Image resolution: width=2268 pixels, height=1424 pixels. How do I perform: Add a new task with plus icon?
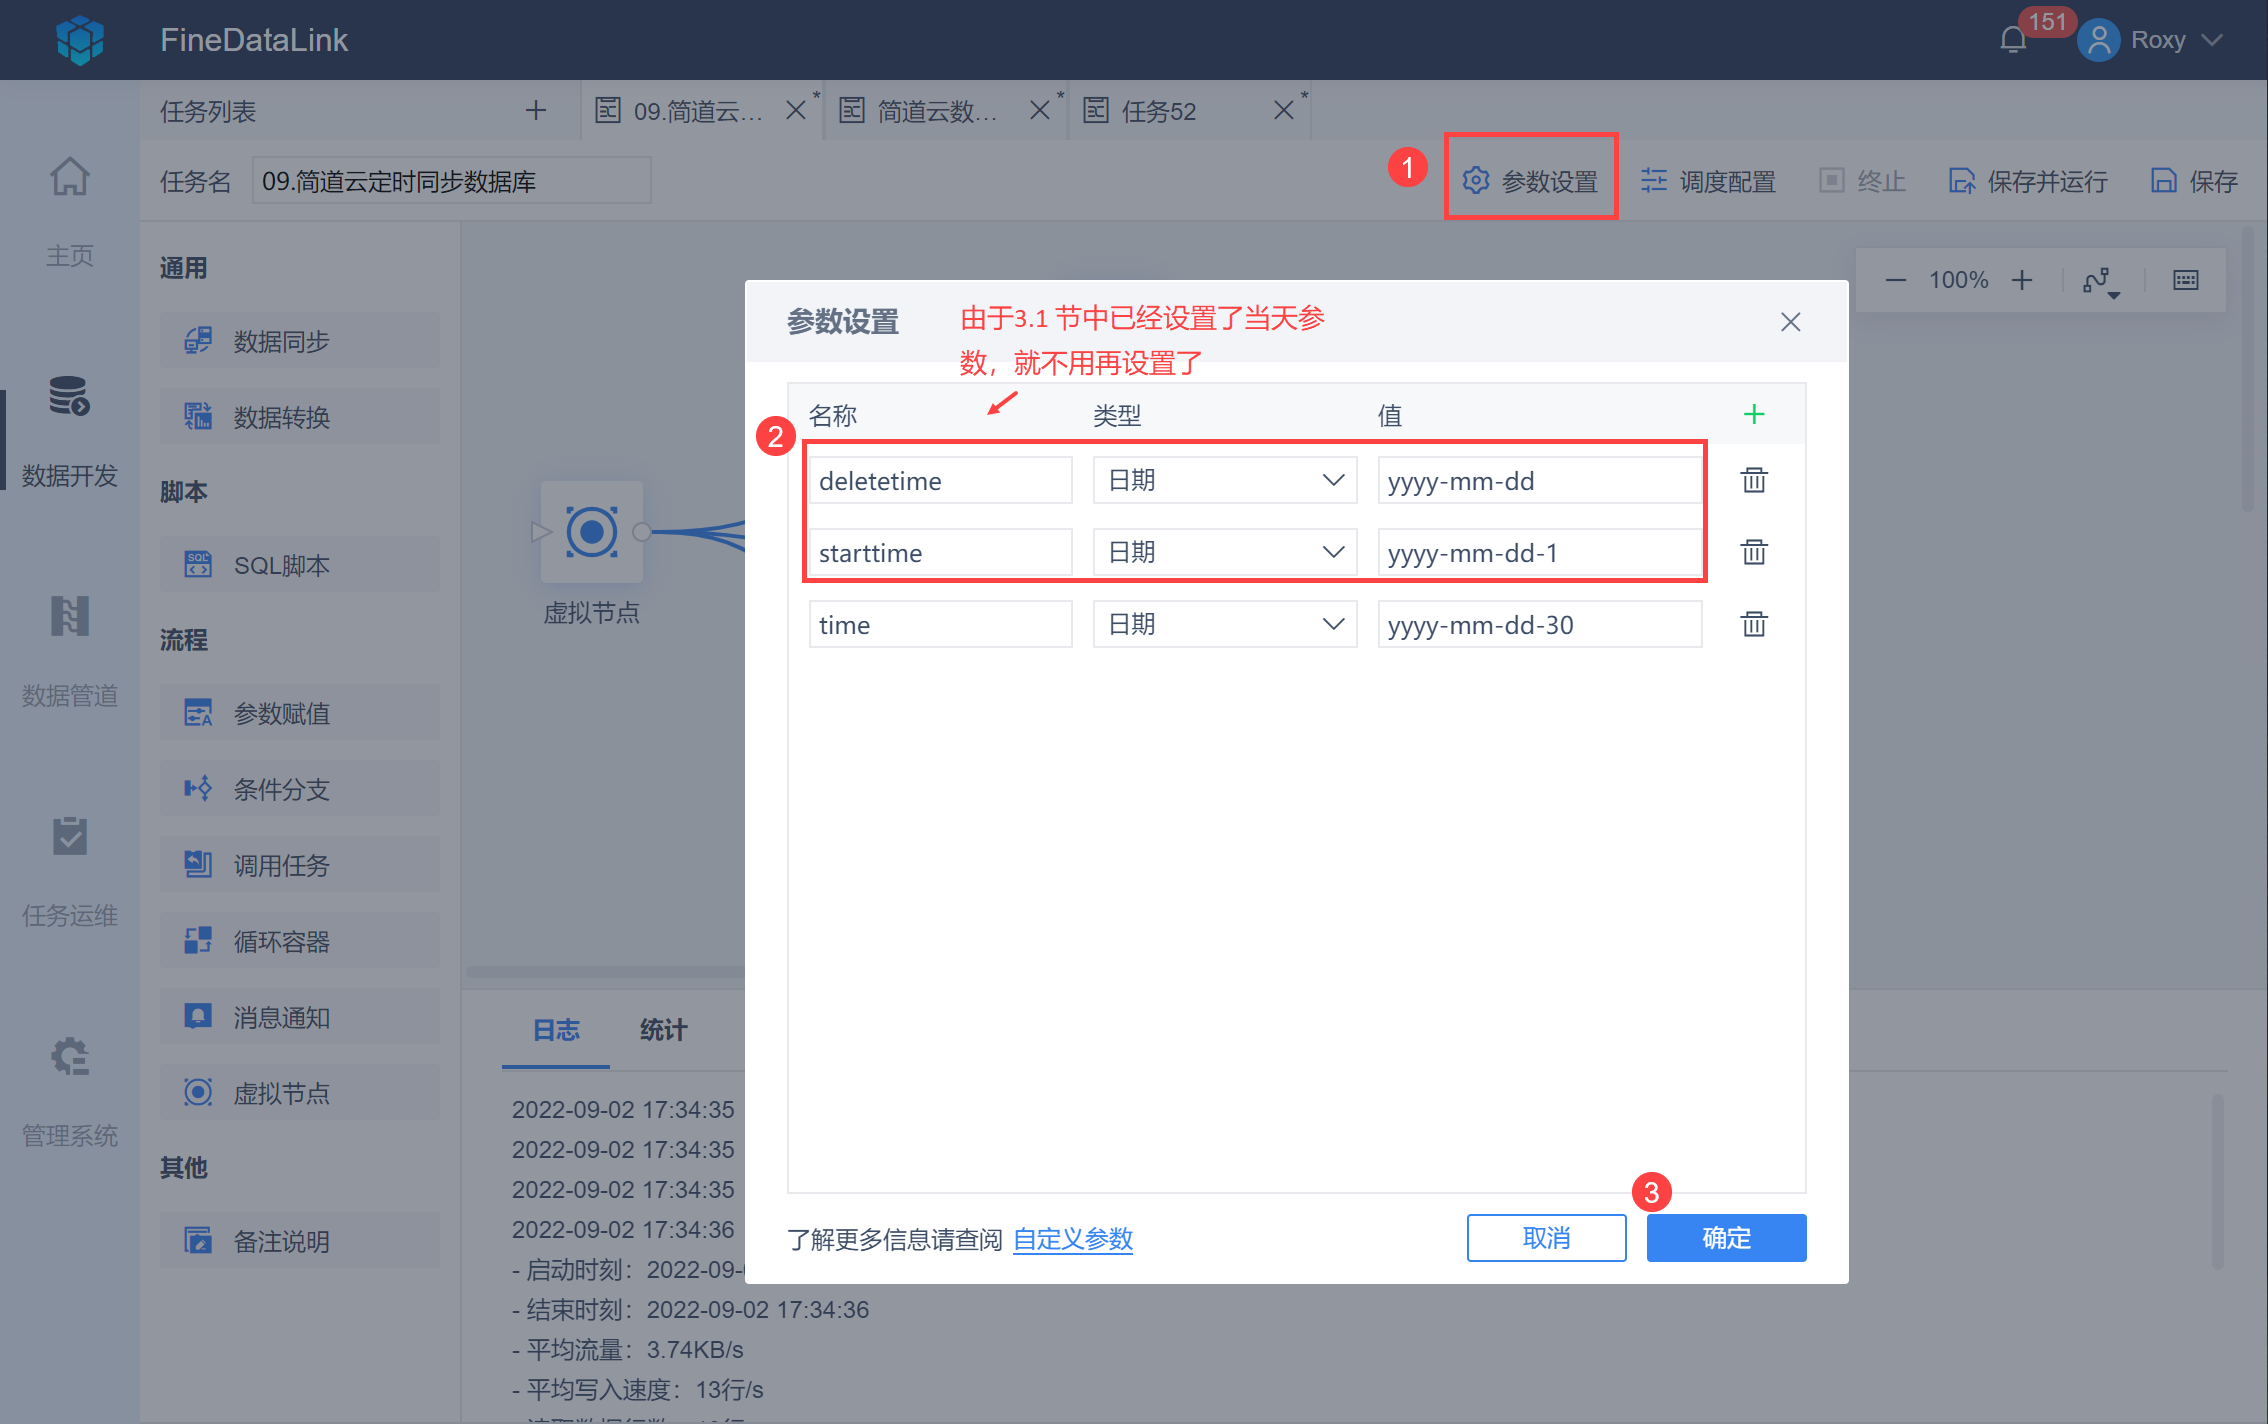tap(536, 110)
